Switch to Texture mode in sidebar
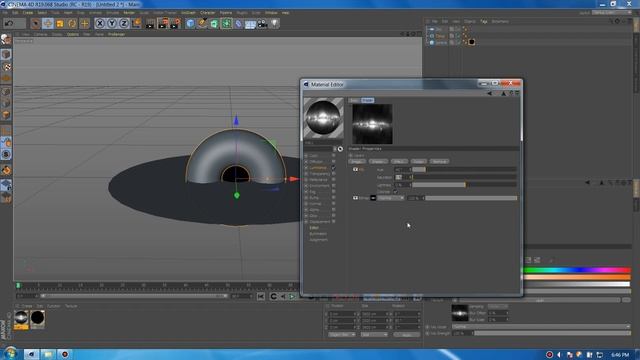640x360 pixels. click(x=6, y=67)
